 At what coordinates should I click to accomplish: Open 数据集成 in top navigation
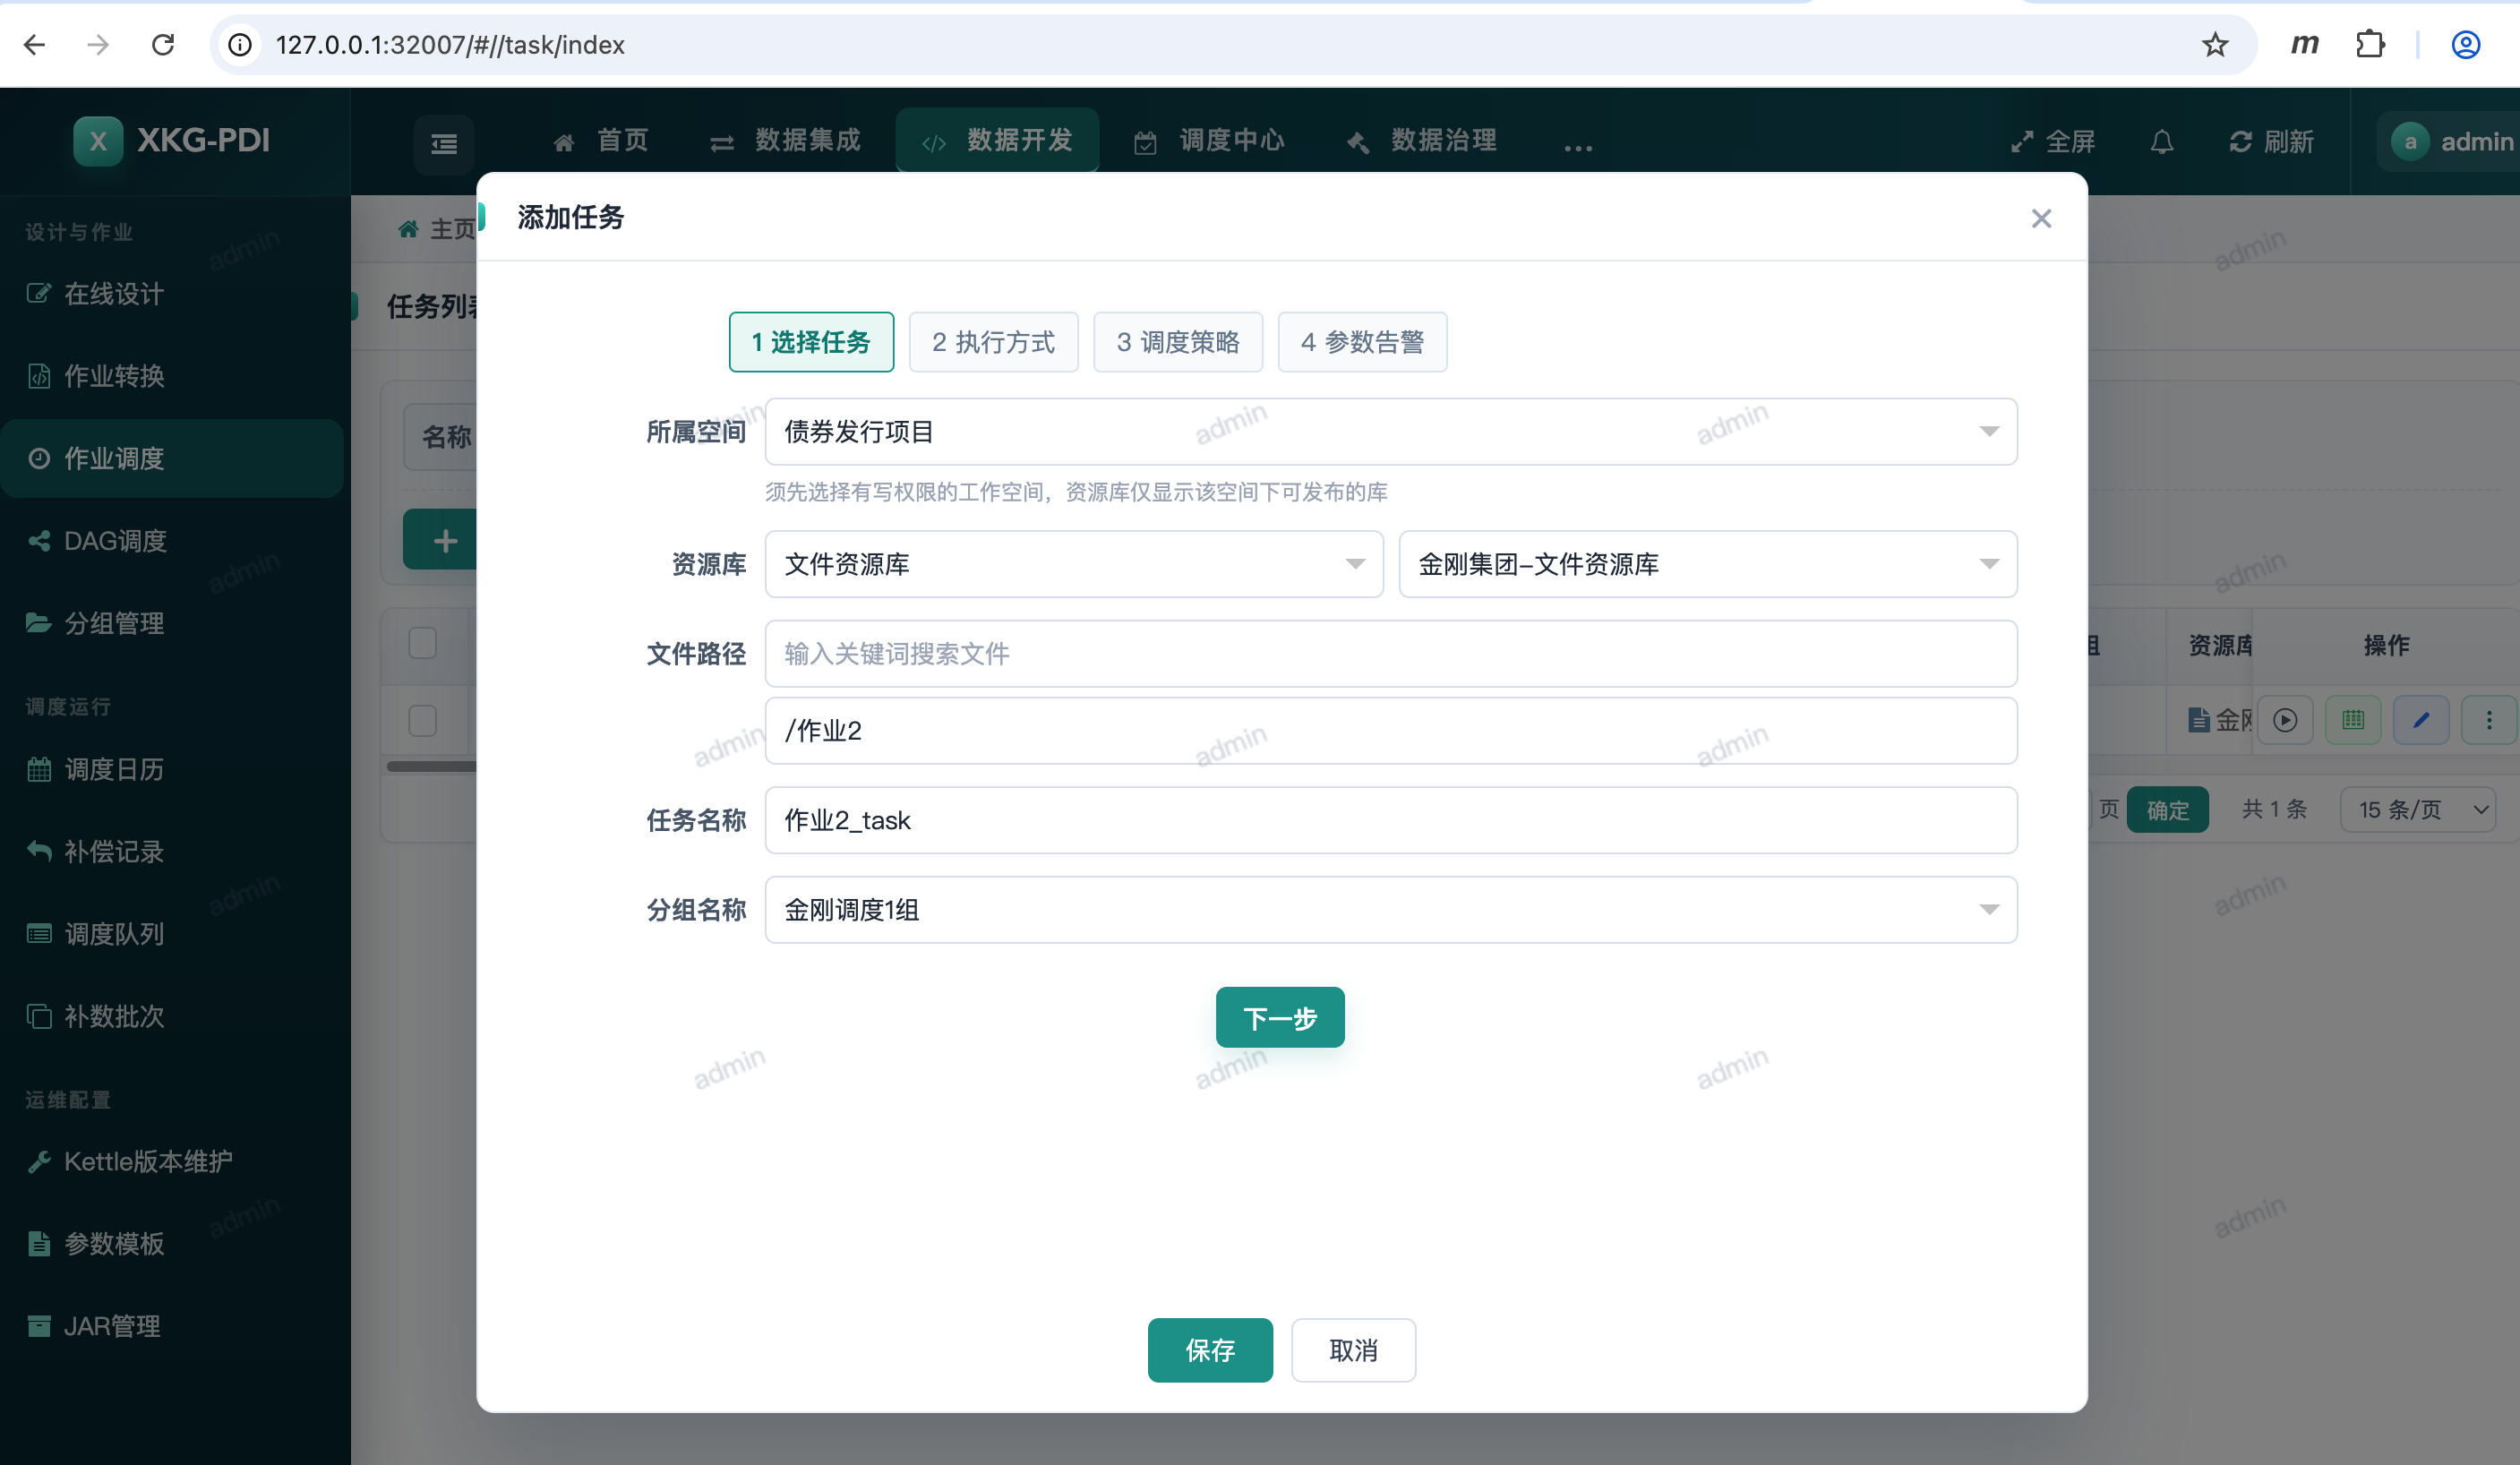tap(785, 141)
